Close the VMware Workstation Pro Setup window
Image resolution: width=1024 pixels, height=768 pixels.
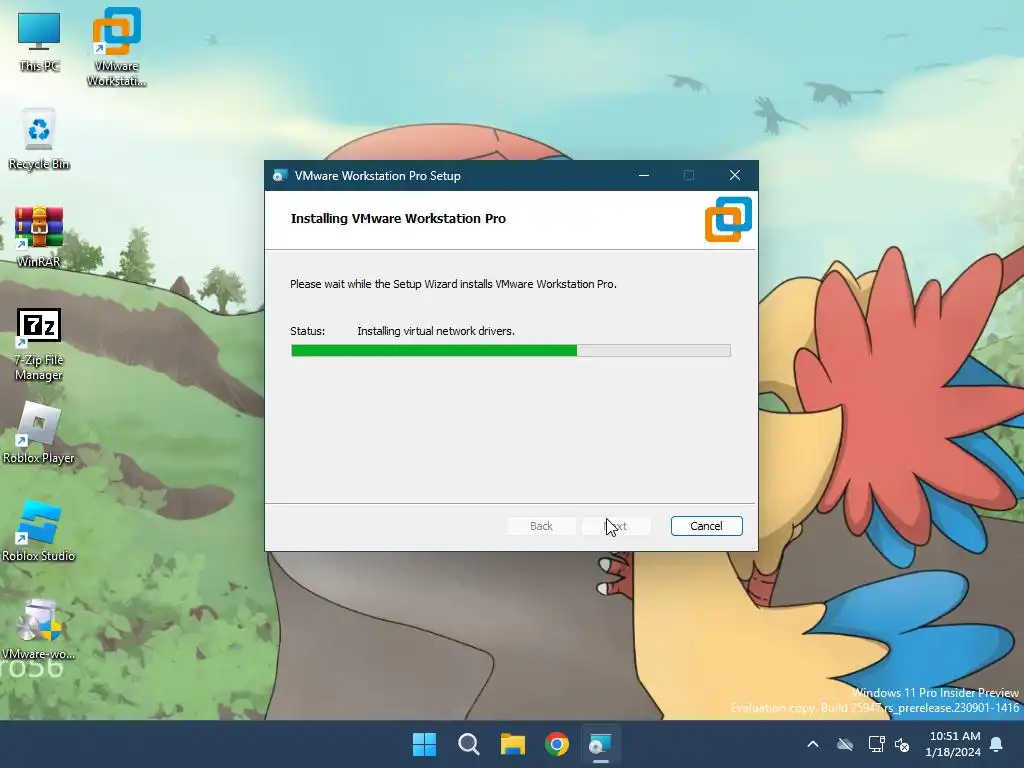(x=735, y=175)
